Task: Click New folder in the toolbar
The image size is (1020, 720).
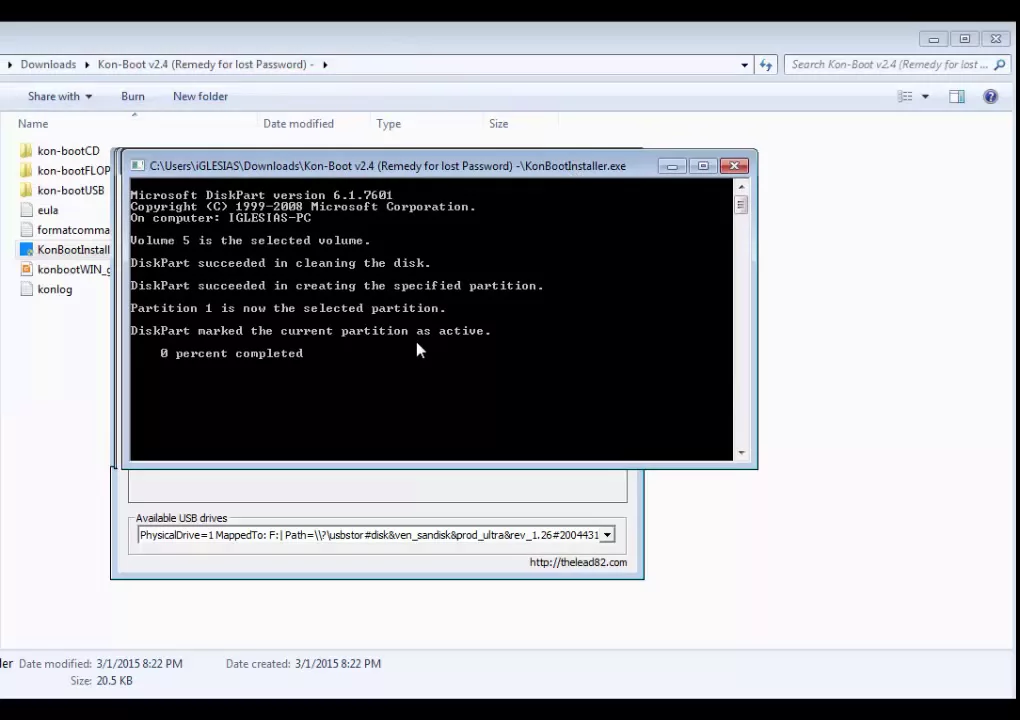Action: [x=200, y=96]
